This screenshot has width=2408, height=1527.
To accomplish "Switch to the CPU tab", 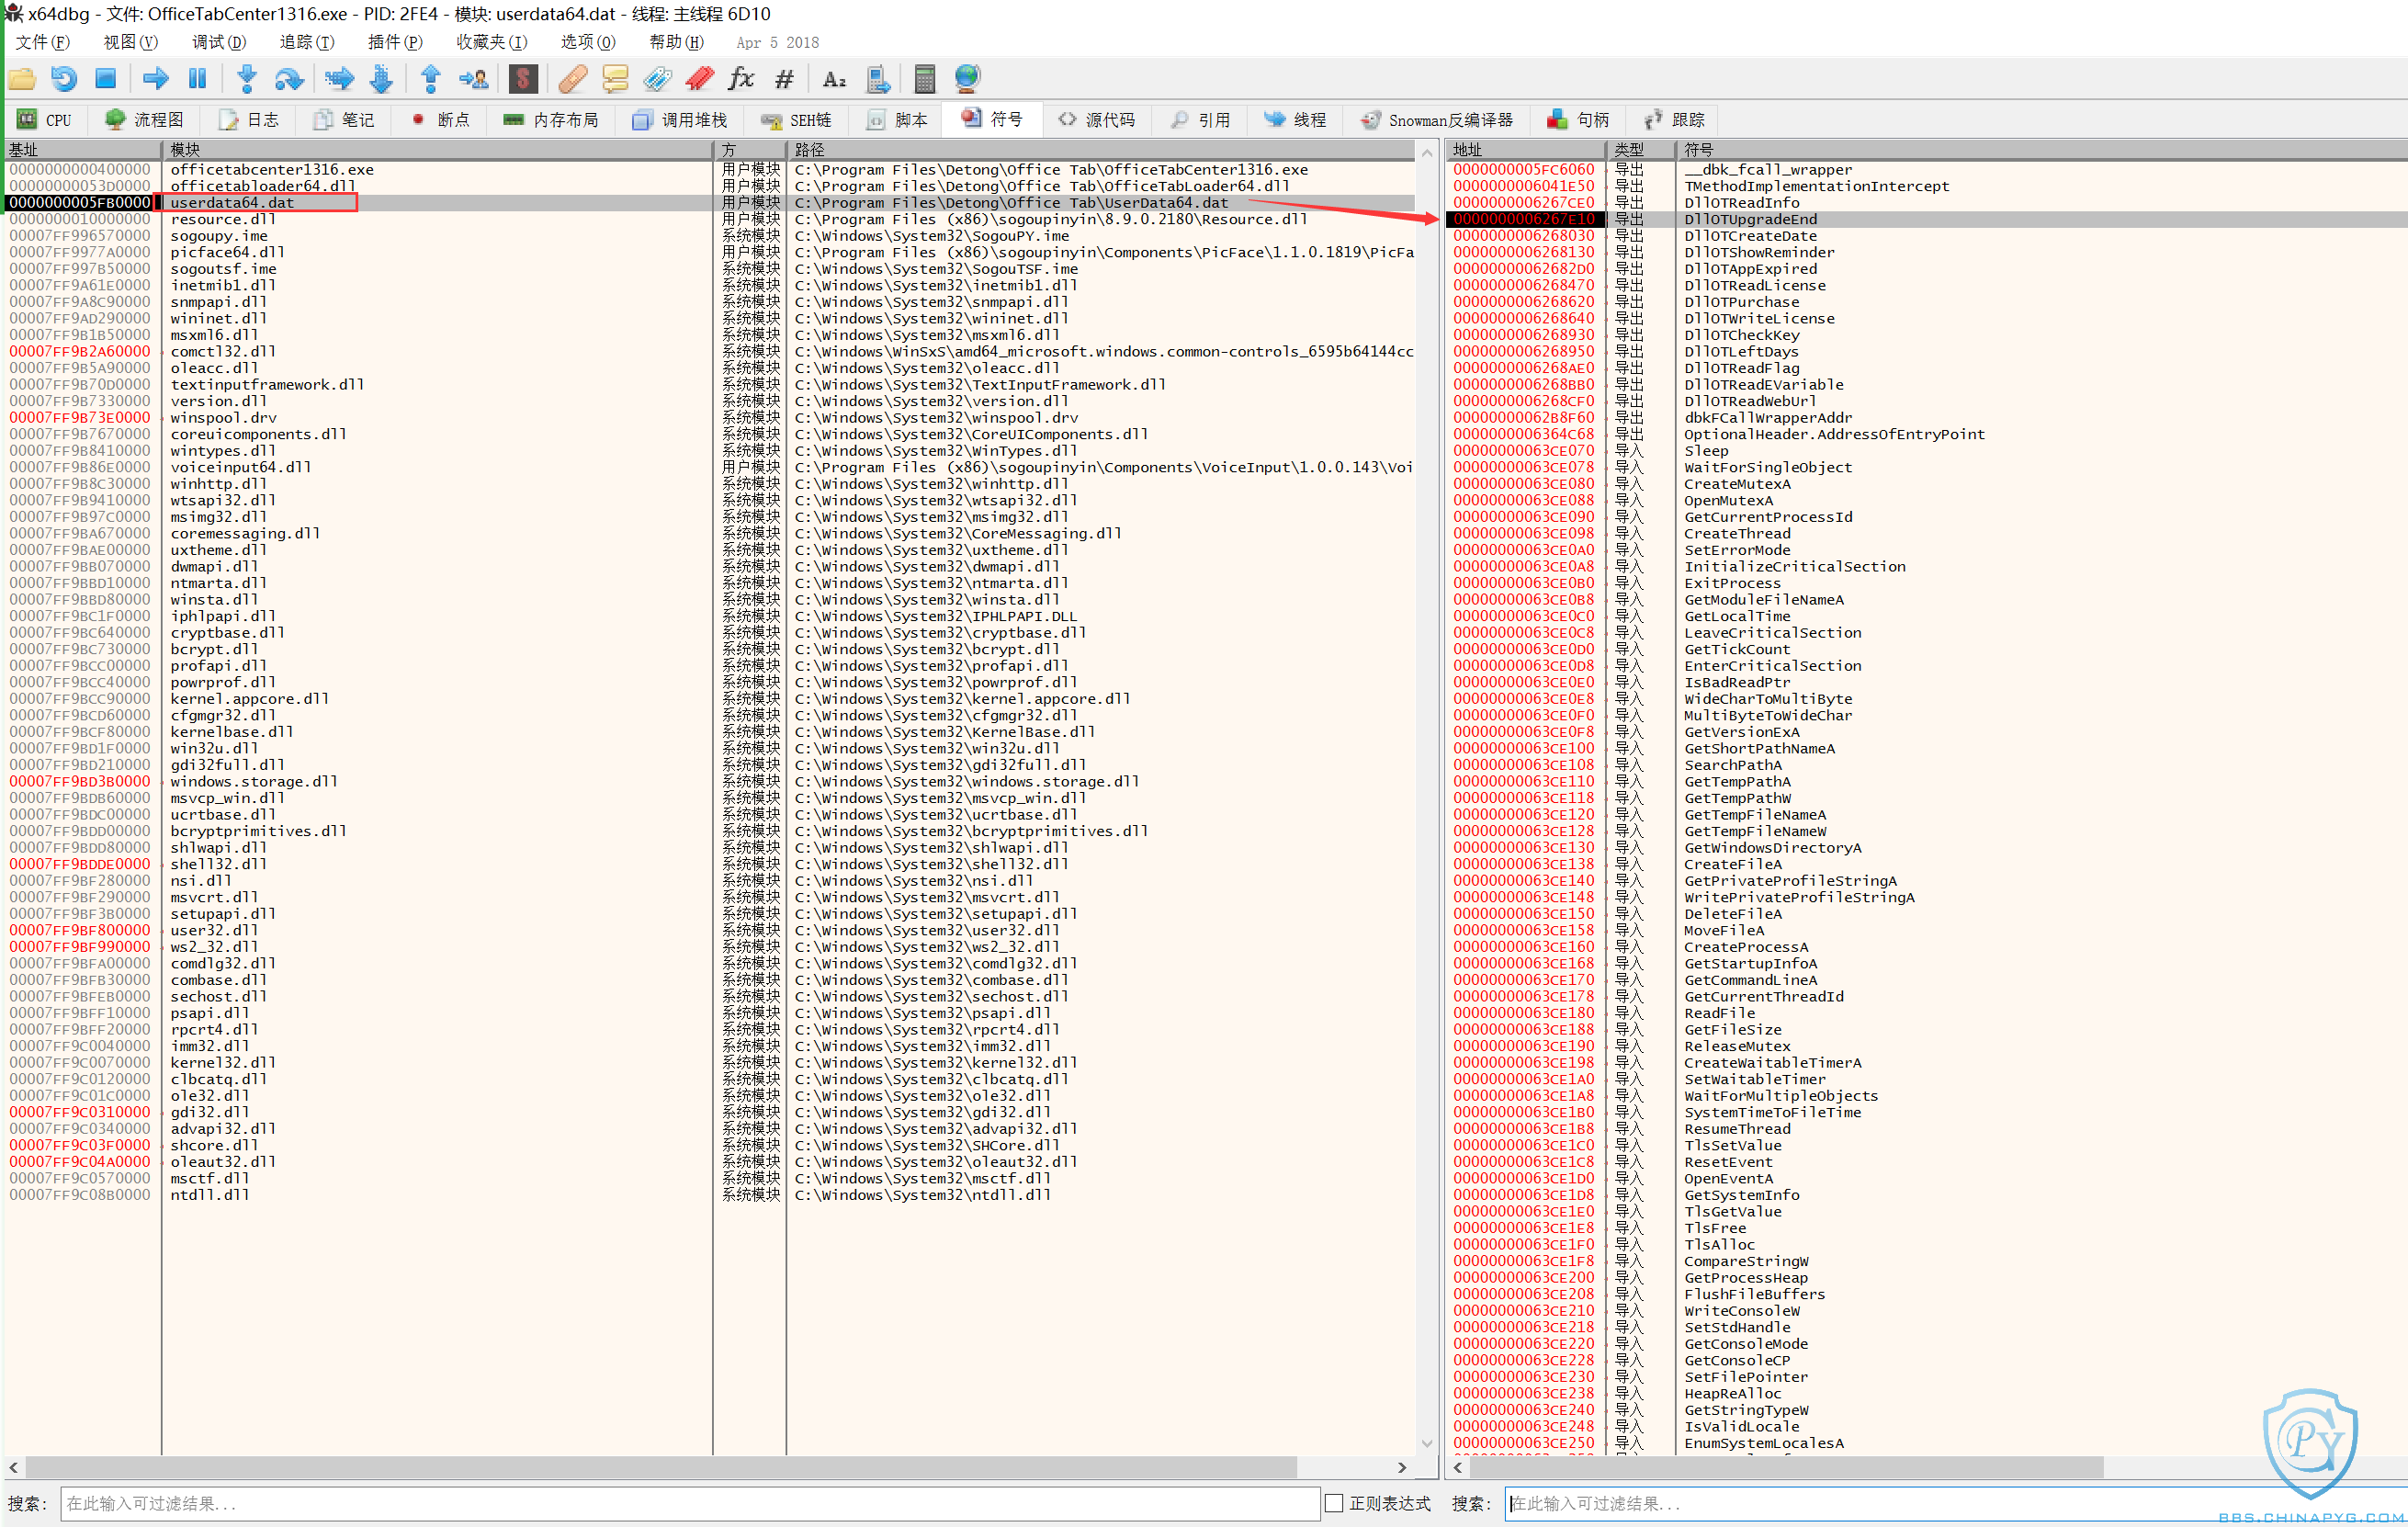I will (45, 120).
